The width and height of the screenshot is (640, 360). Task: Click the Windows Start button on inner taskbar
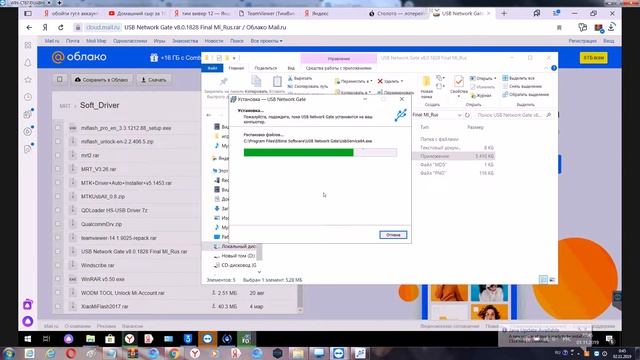pyautogui.click(x=28, y=339)
